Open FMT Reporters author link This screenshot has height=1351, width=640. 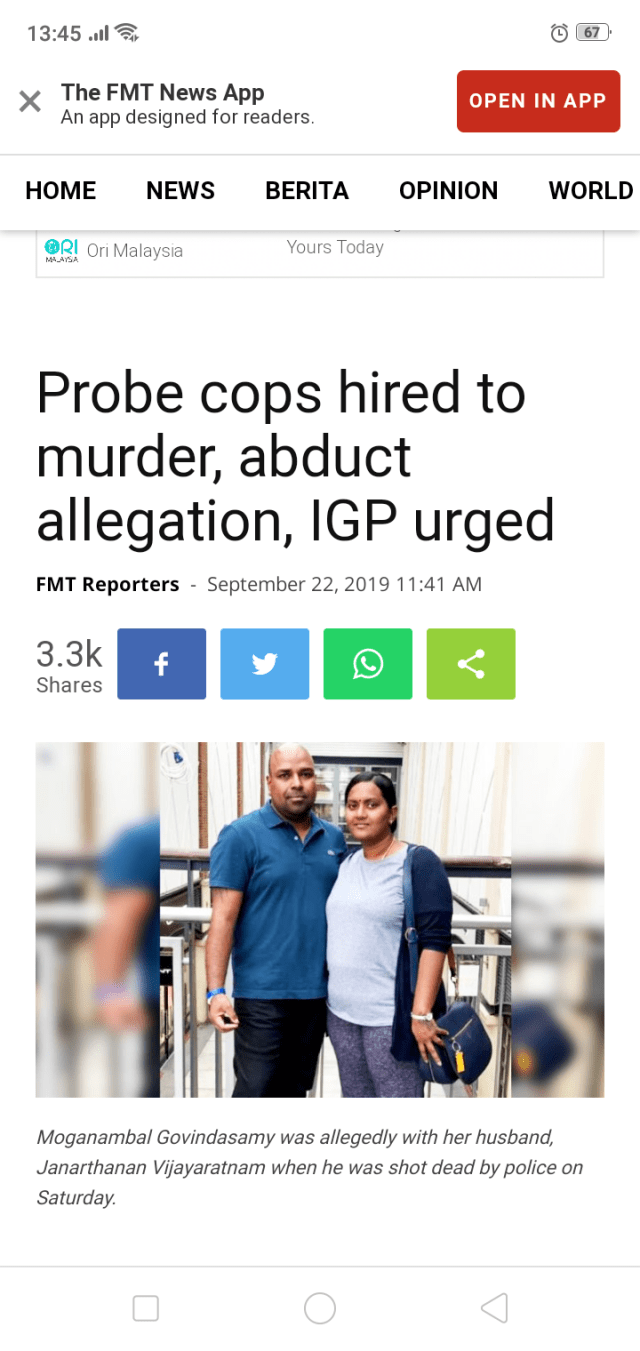pos(107,584)
